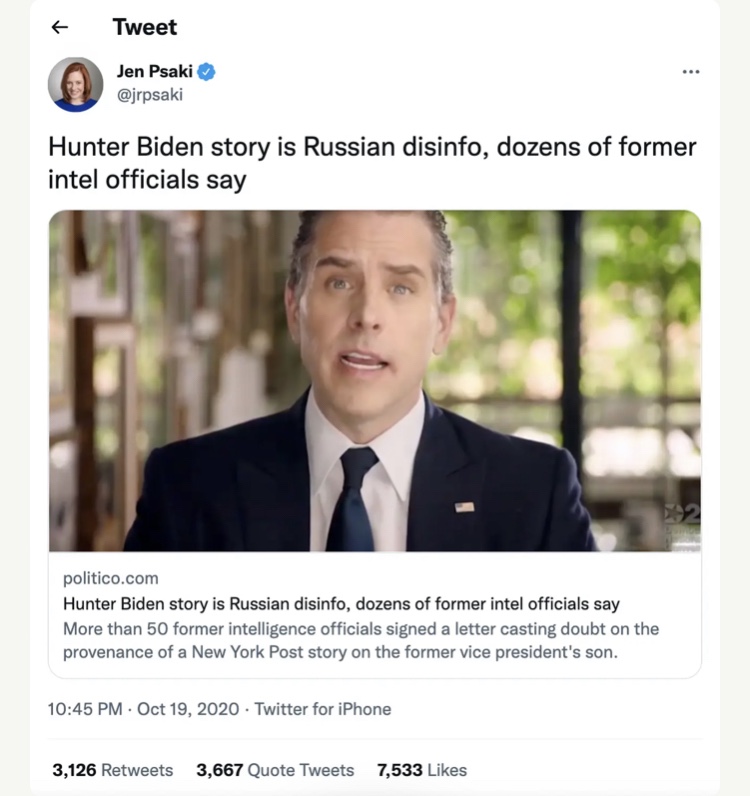
Task: Click the Tweet page header title
Action: click(145, 27)
